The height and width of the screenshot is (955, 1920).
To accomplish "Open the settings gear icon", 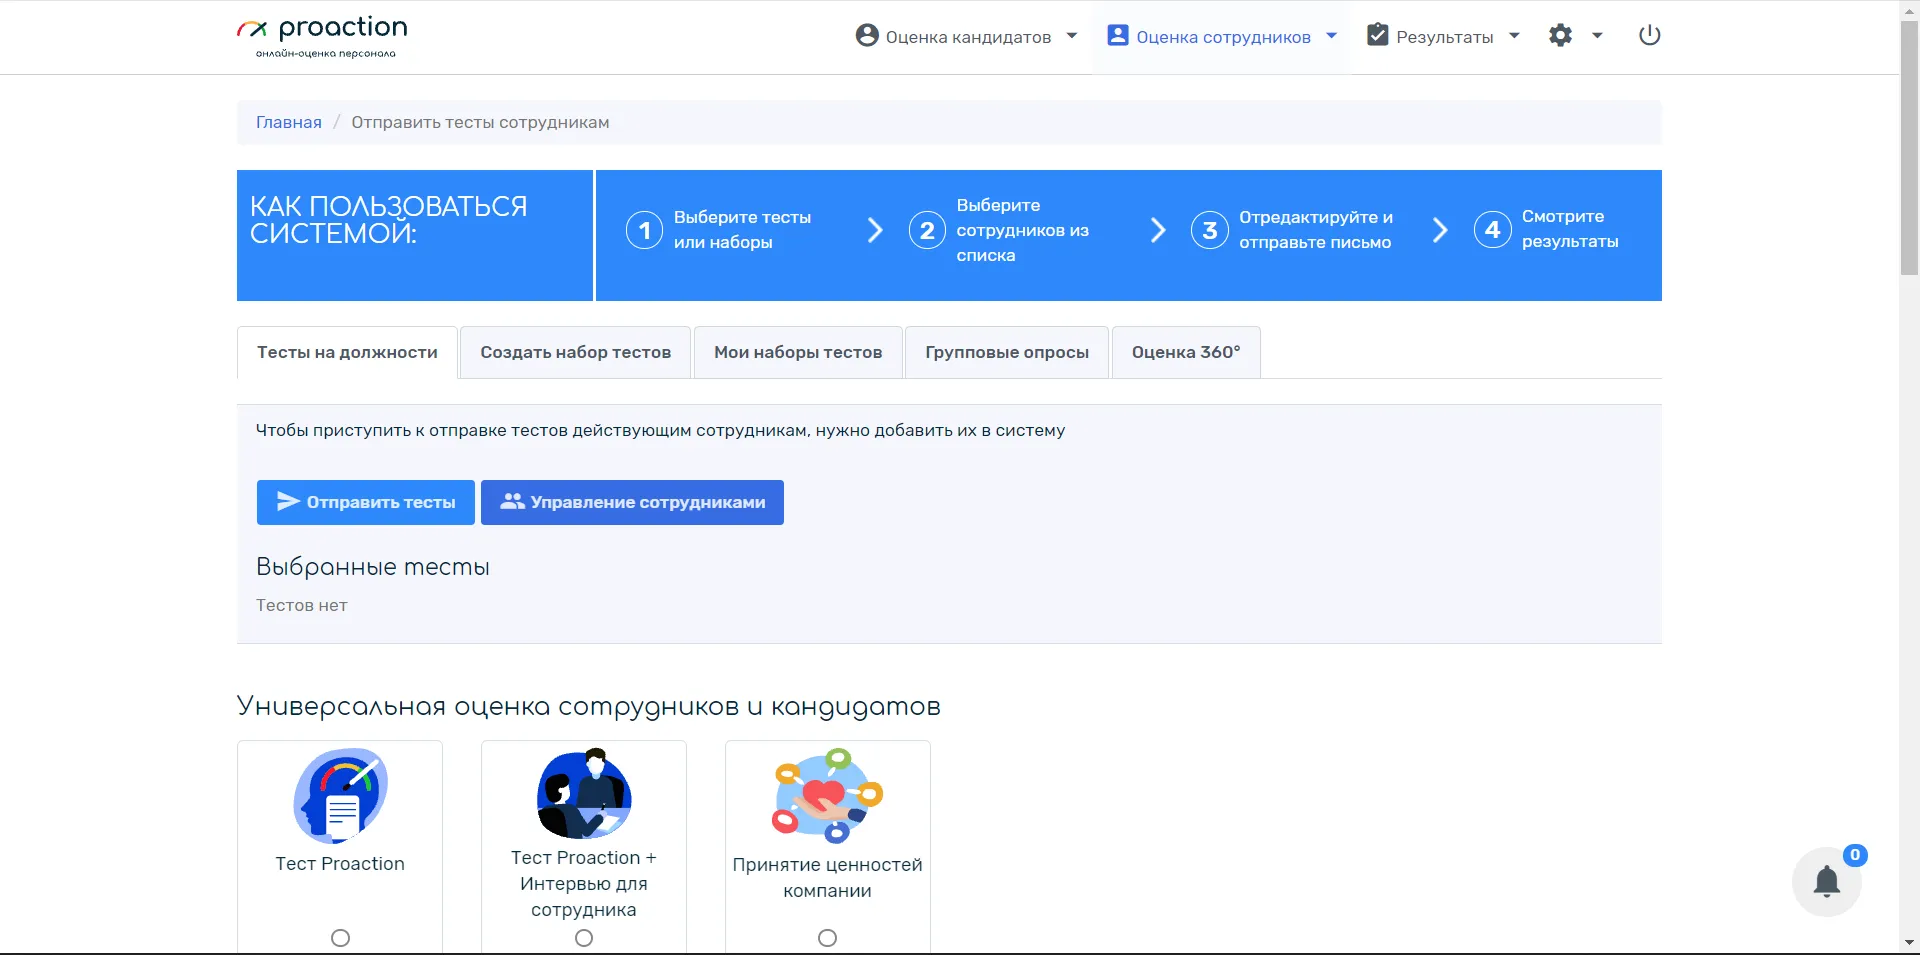I will point(1561,36).
